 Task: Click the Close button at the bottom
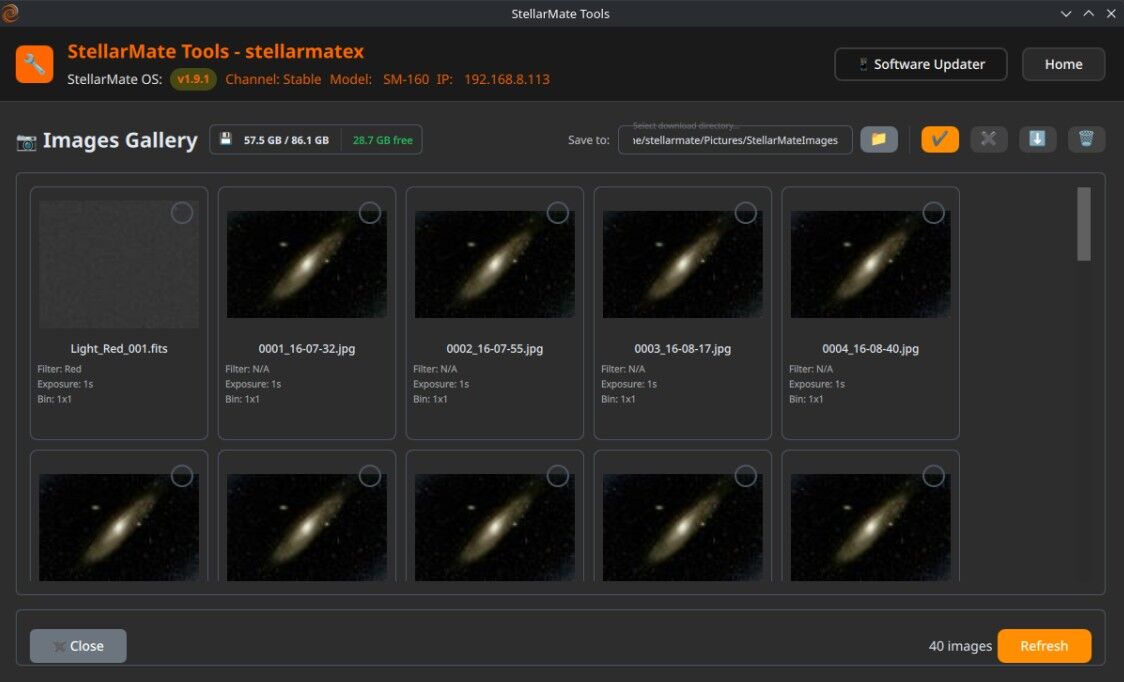(78, 646)
